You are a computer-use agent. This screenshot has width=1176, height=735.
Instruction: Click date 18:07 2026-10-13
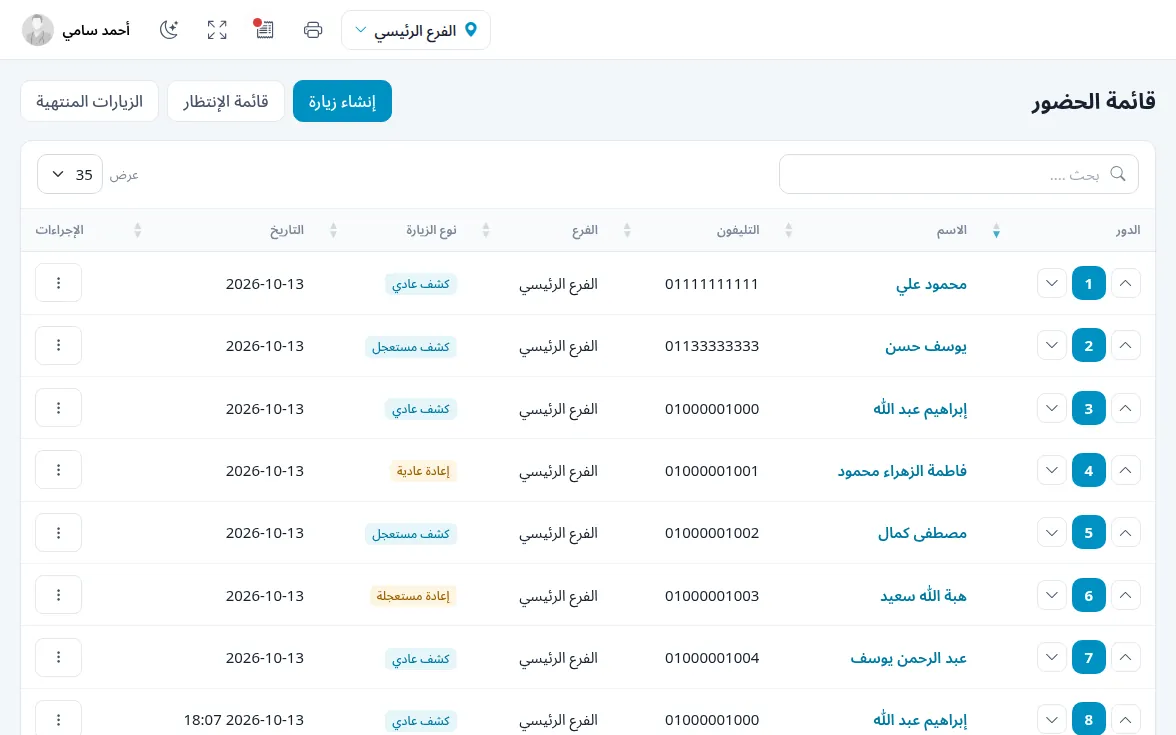point(244,720)
